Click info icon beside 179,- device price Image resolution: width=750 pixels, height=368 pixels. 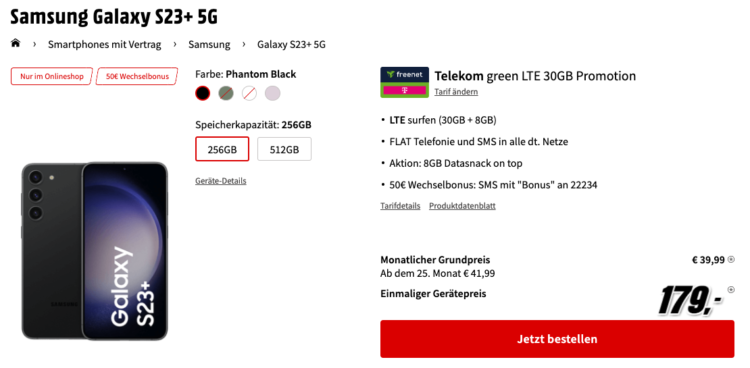tap(731, 290)
